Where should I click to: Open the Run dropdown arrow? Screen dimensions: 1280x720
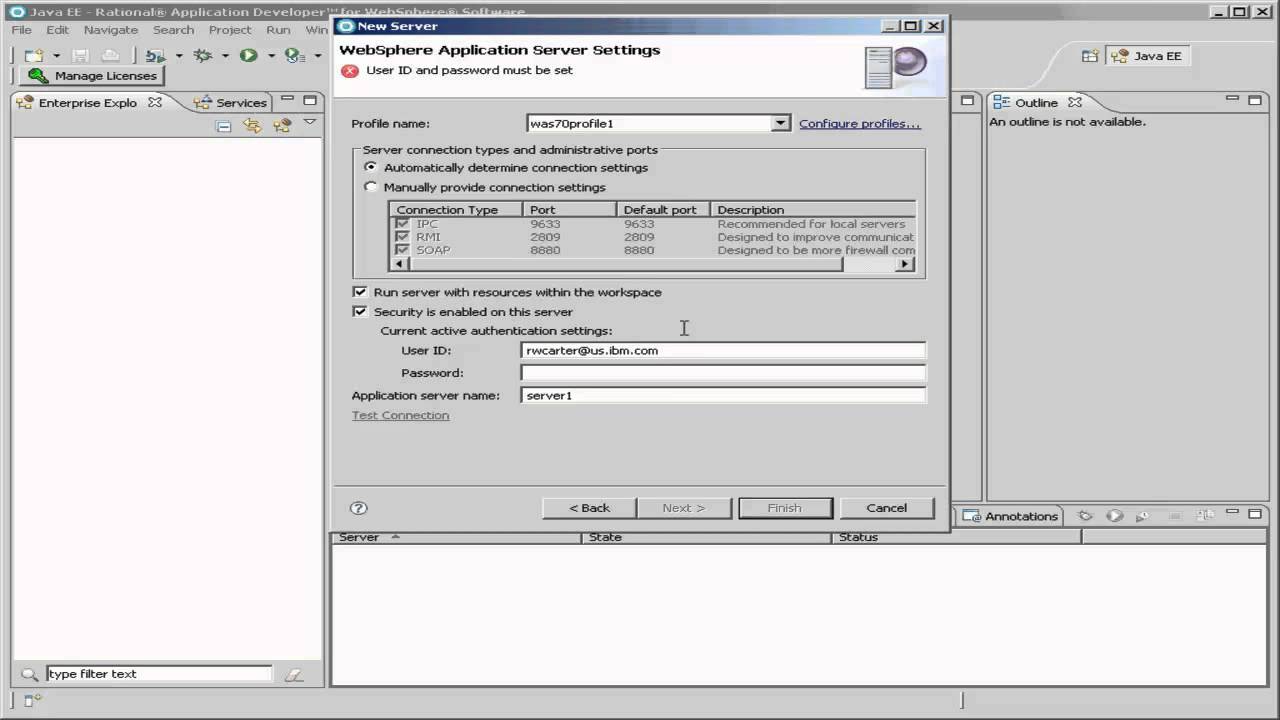click(x=270, y=56)
